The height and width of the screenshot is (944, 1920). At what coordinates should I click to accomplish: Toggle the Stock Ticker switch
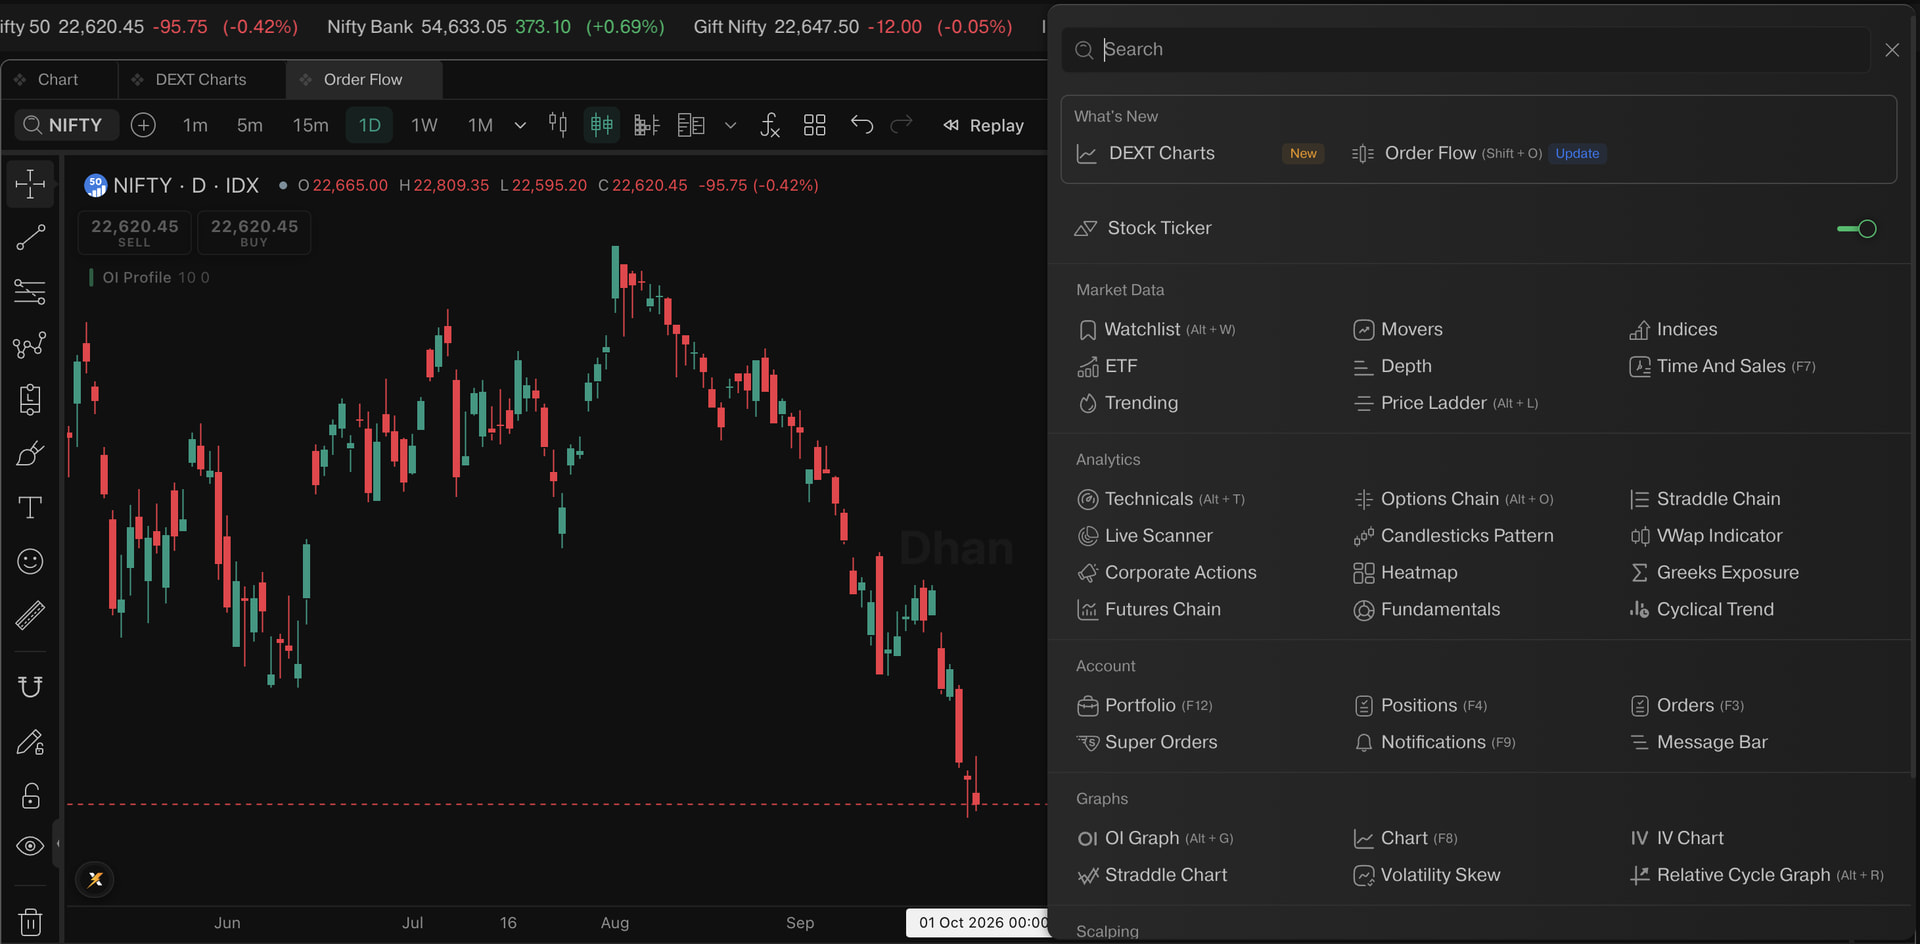[x=1857, y=229]
